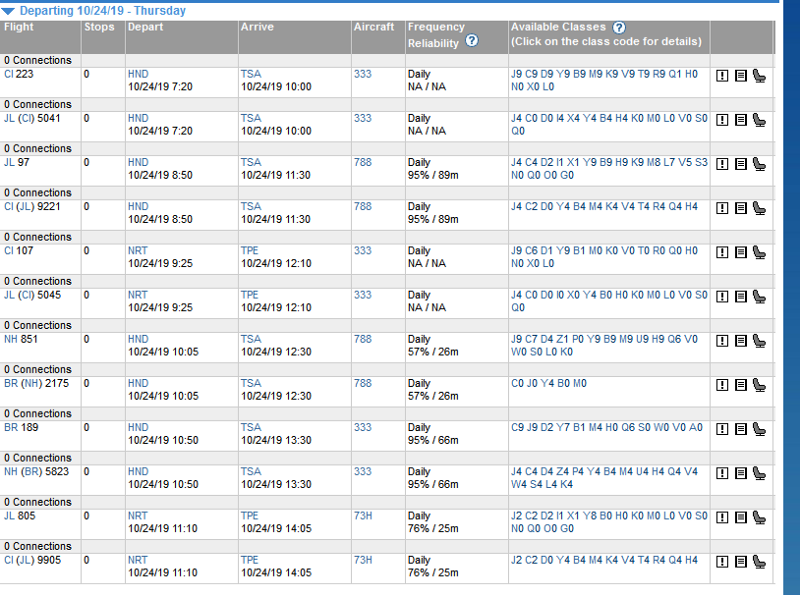Select class C6 for CI 107
800x595 pixels.
tap(532, 251)
